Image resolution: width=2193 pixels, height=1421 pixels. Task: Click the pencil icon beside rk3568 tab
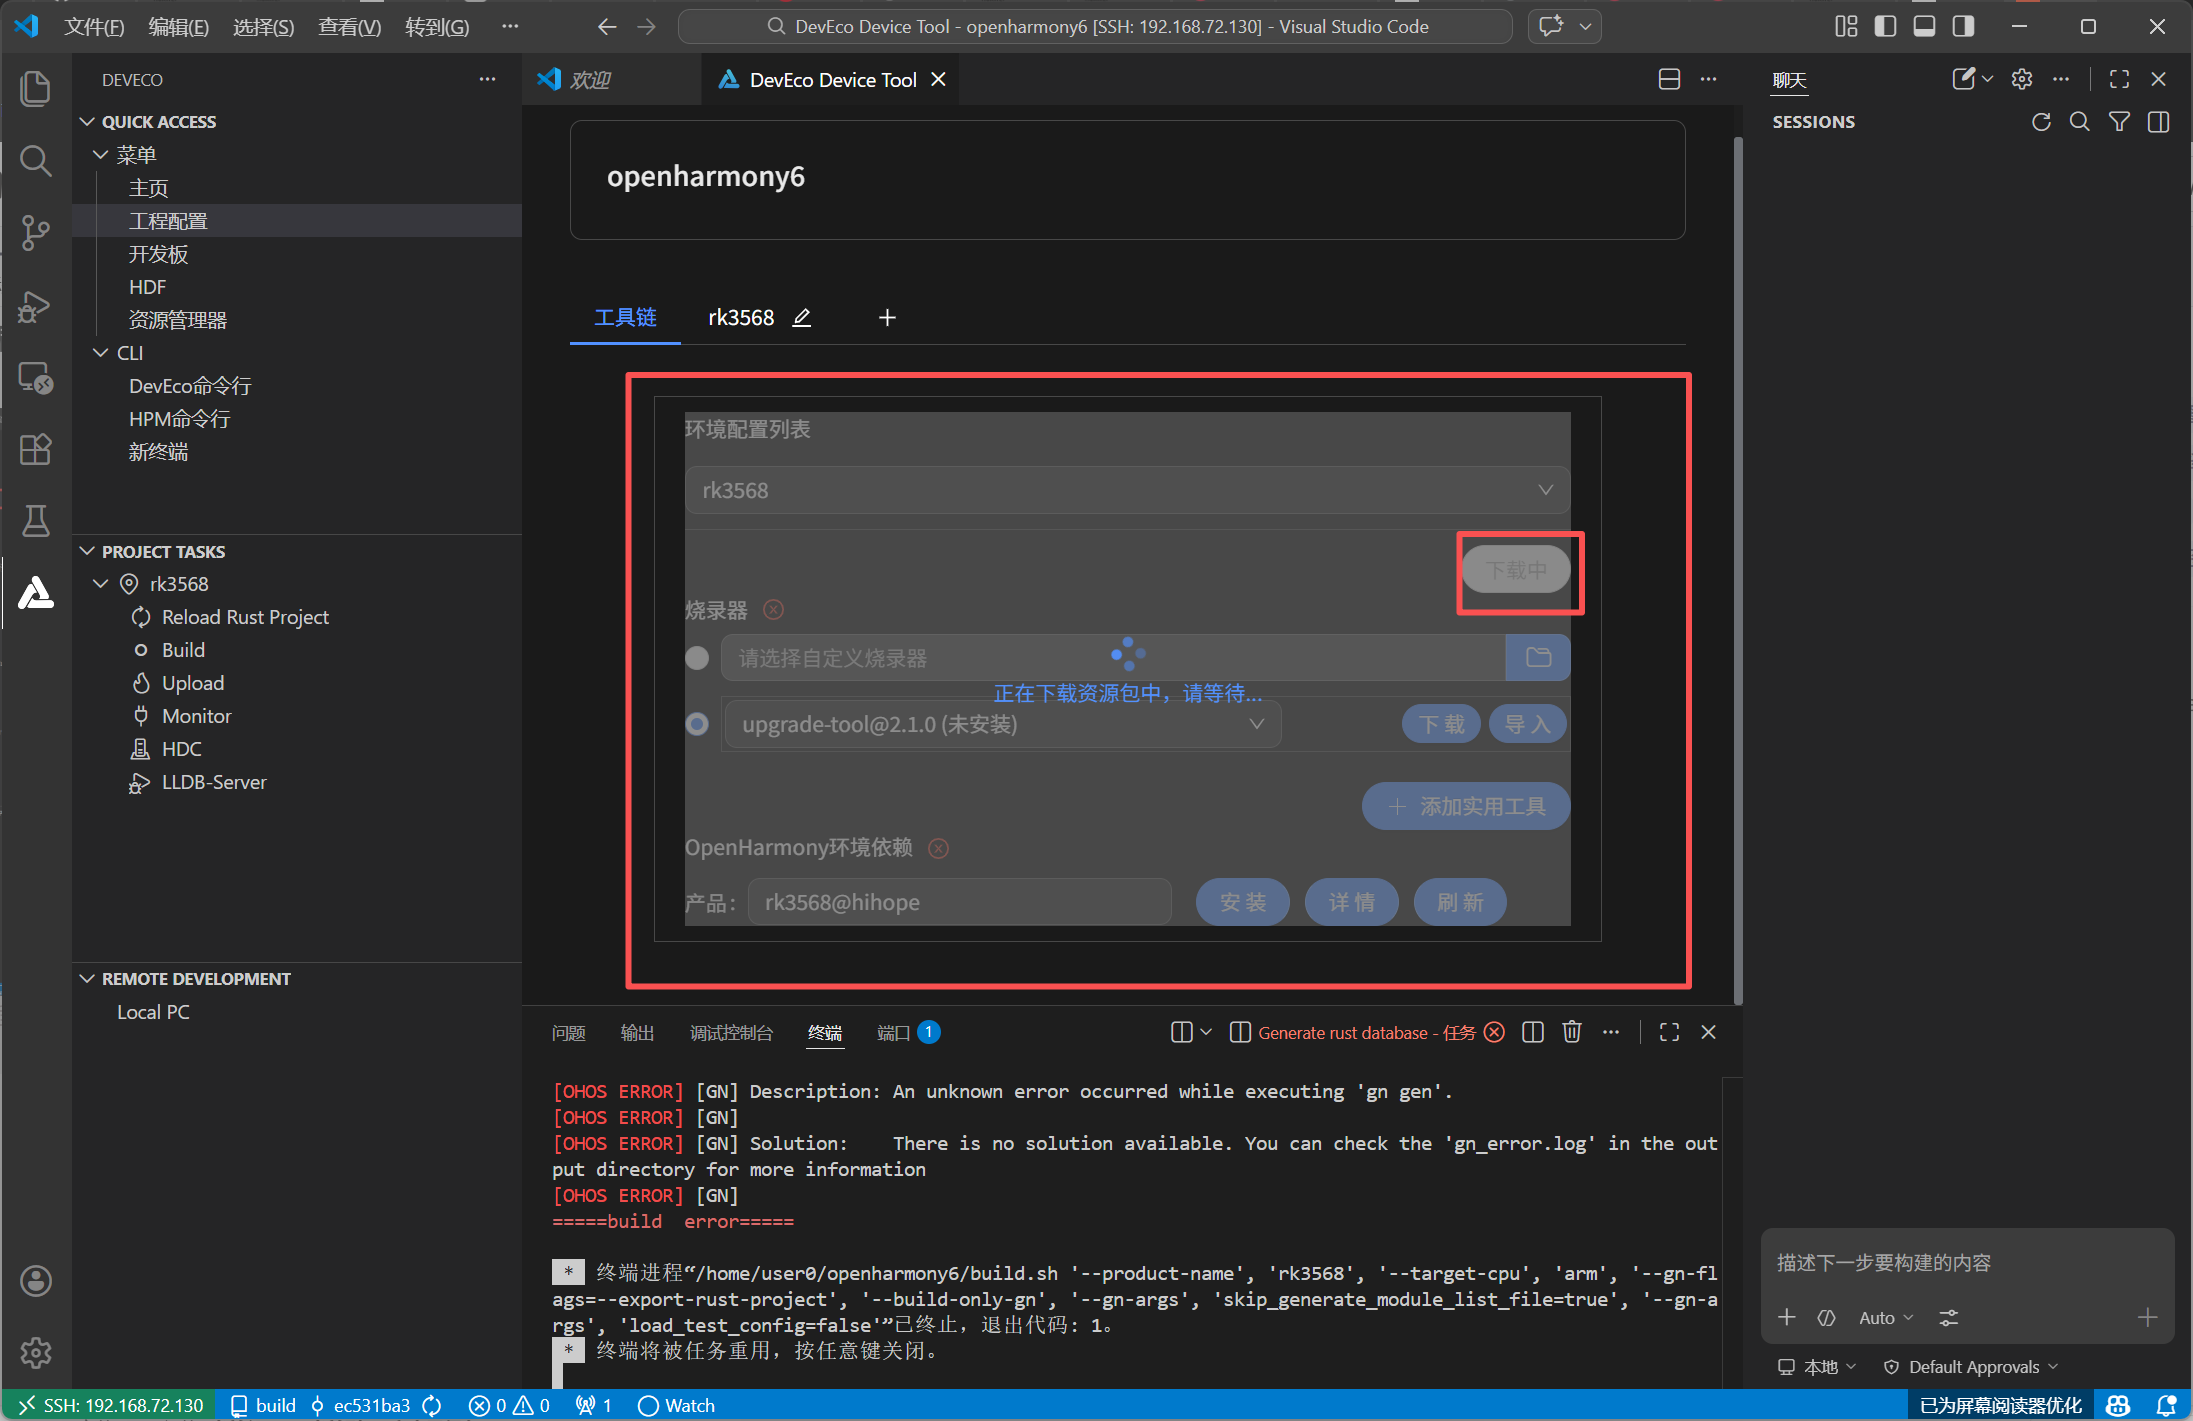click(x=802, y=318)
